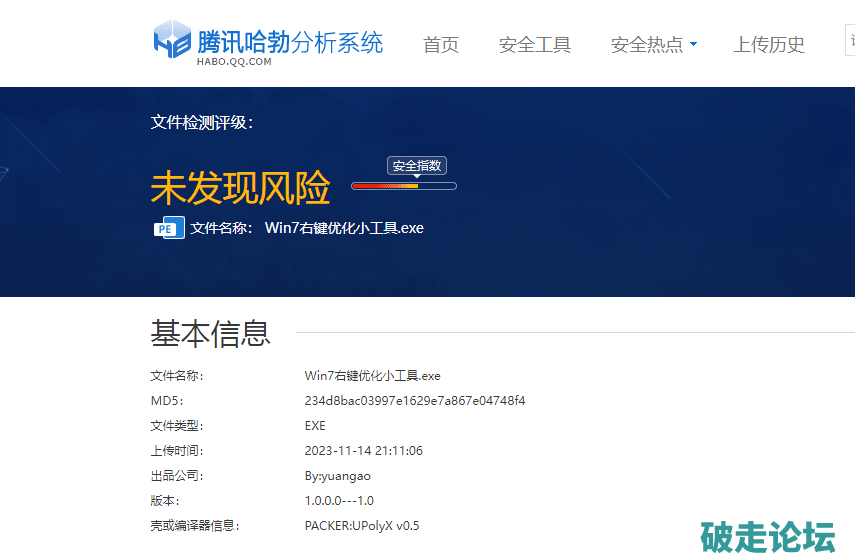
Task: Click the 未发现风险 result heading
Action: pos(240,187)
